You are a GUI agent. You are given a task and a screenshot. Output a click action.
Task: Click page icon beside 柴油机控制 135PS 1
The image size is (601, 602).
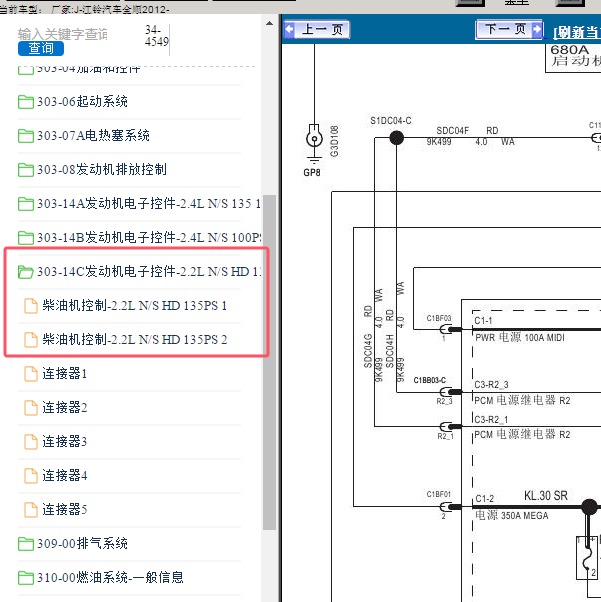click(31, 306)
